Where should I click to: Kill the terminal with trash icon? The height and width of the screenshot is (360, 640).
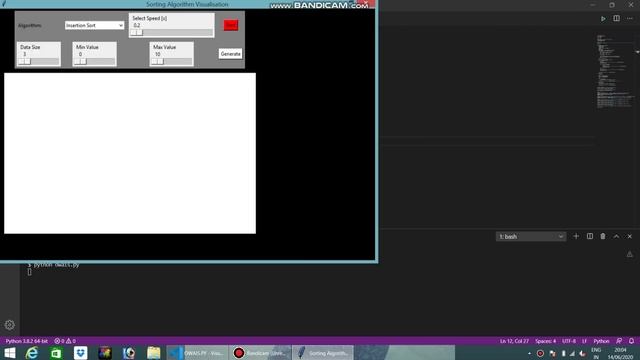pyautogui.click(x=603, y=236)
